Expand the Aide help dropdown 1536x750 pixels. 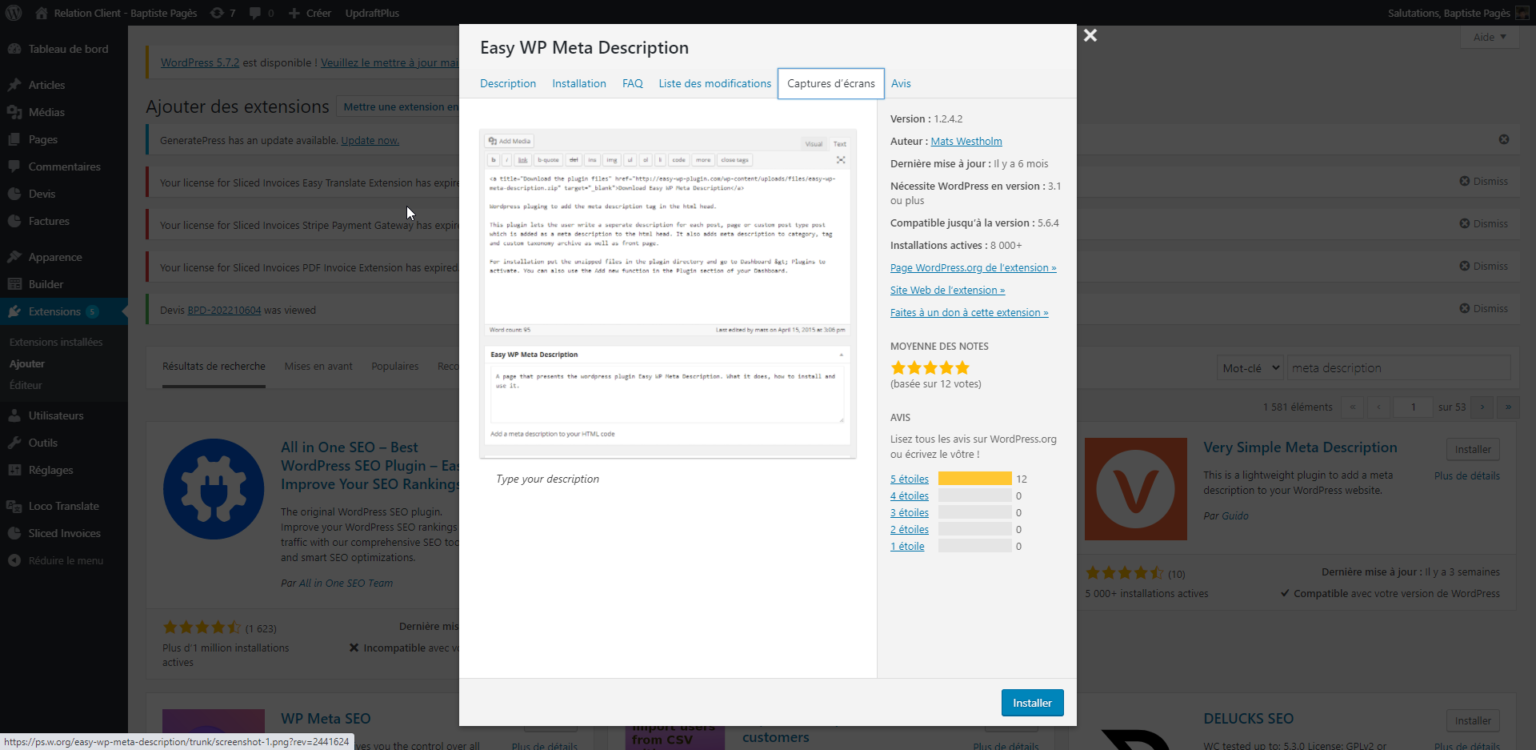pos(1490,37)
